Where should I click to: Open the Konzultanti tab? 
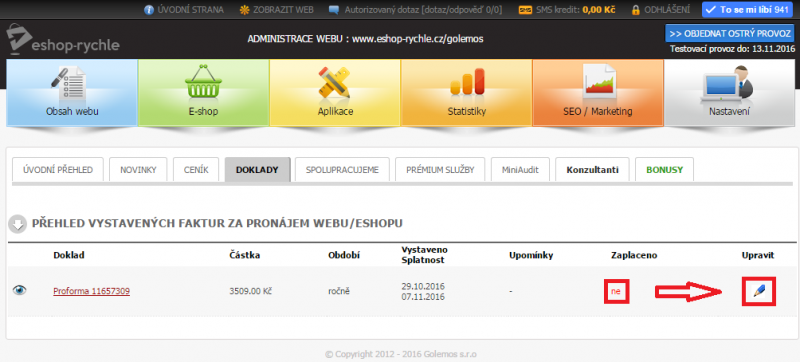pyautogui.click(x=592, y=170)
